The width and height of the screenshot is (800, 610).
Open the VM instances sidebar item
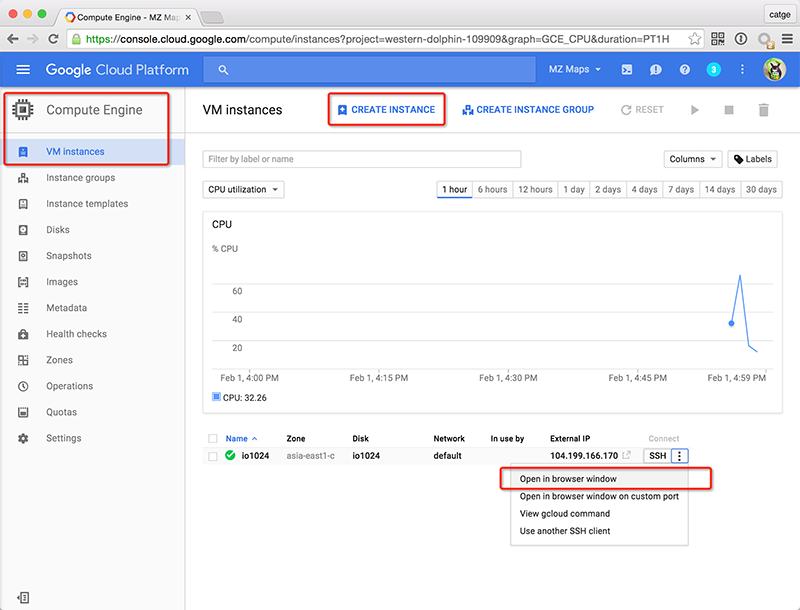click(92, 151)
